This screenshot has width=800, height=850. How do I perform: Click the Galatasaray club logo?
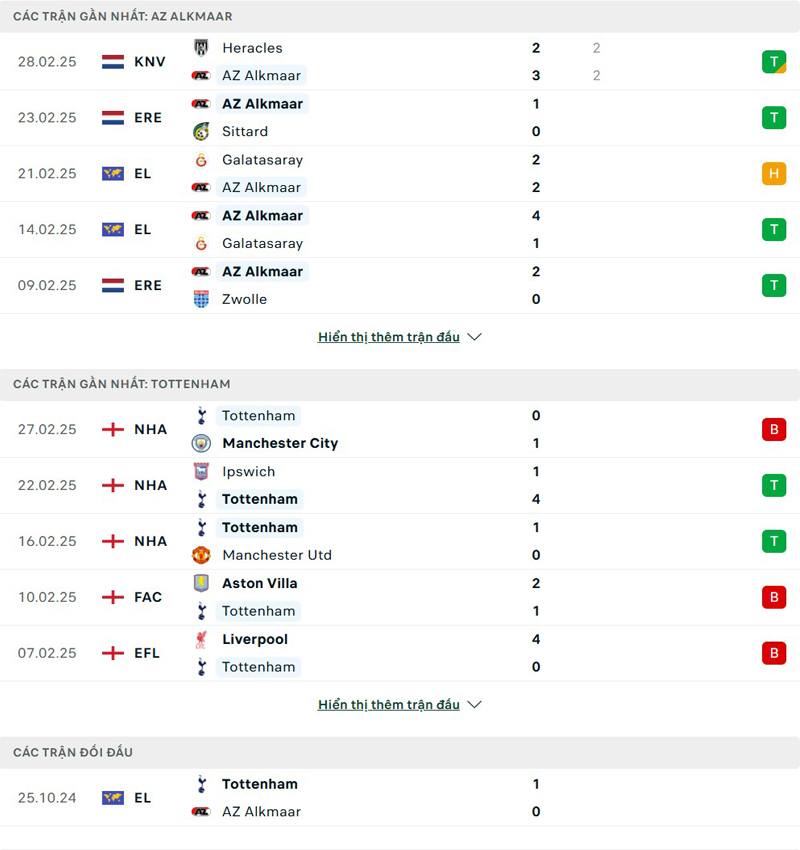200,159
